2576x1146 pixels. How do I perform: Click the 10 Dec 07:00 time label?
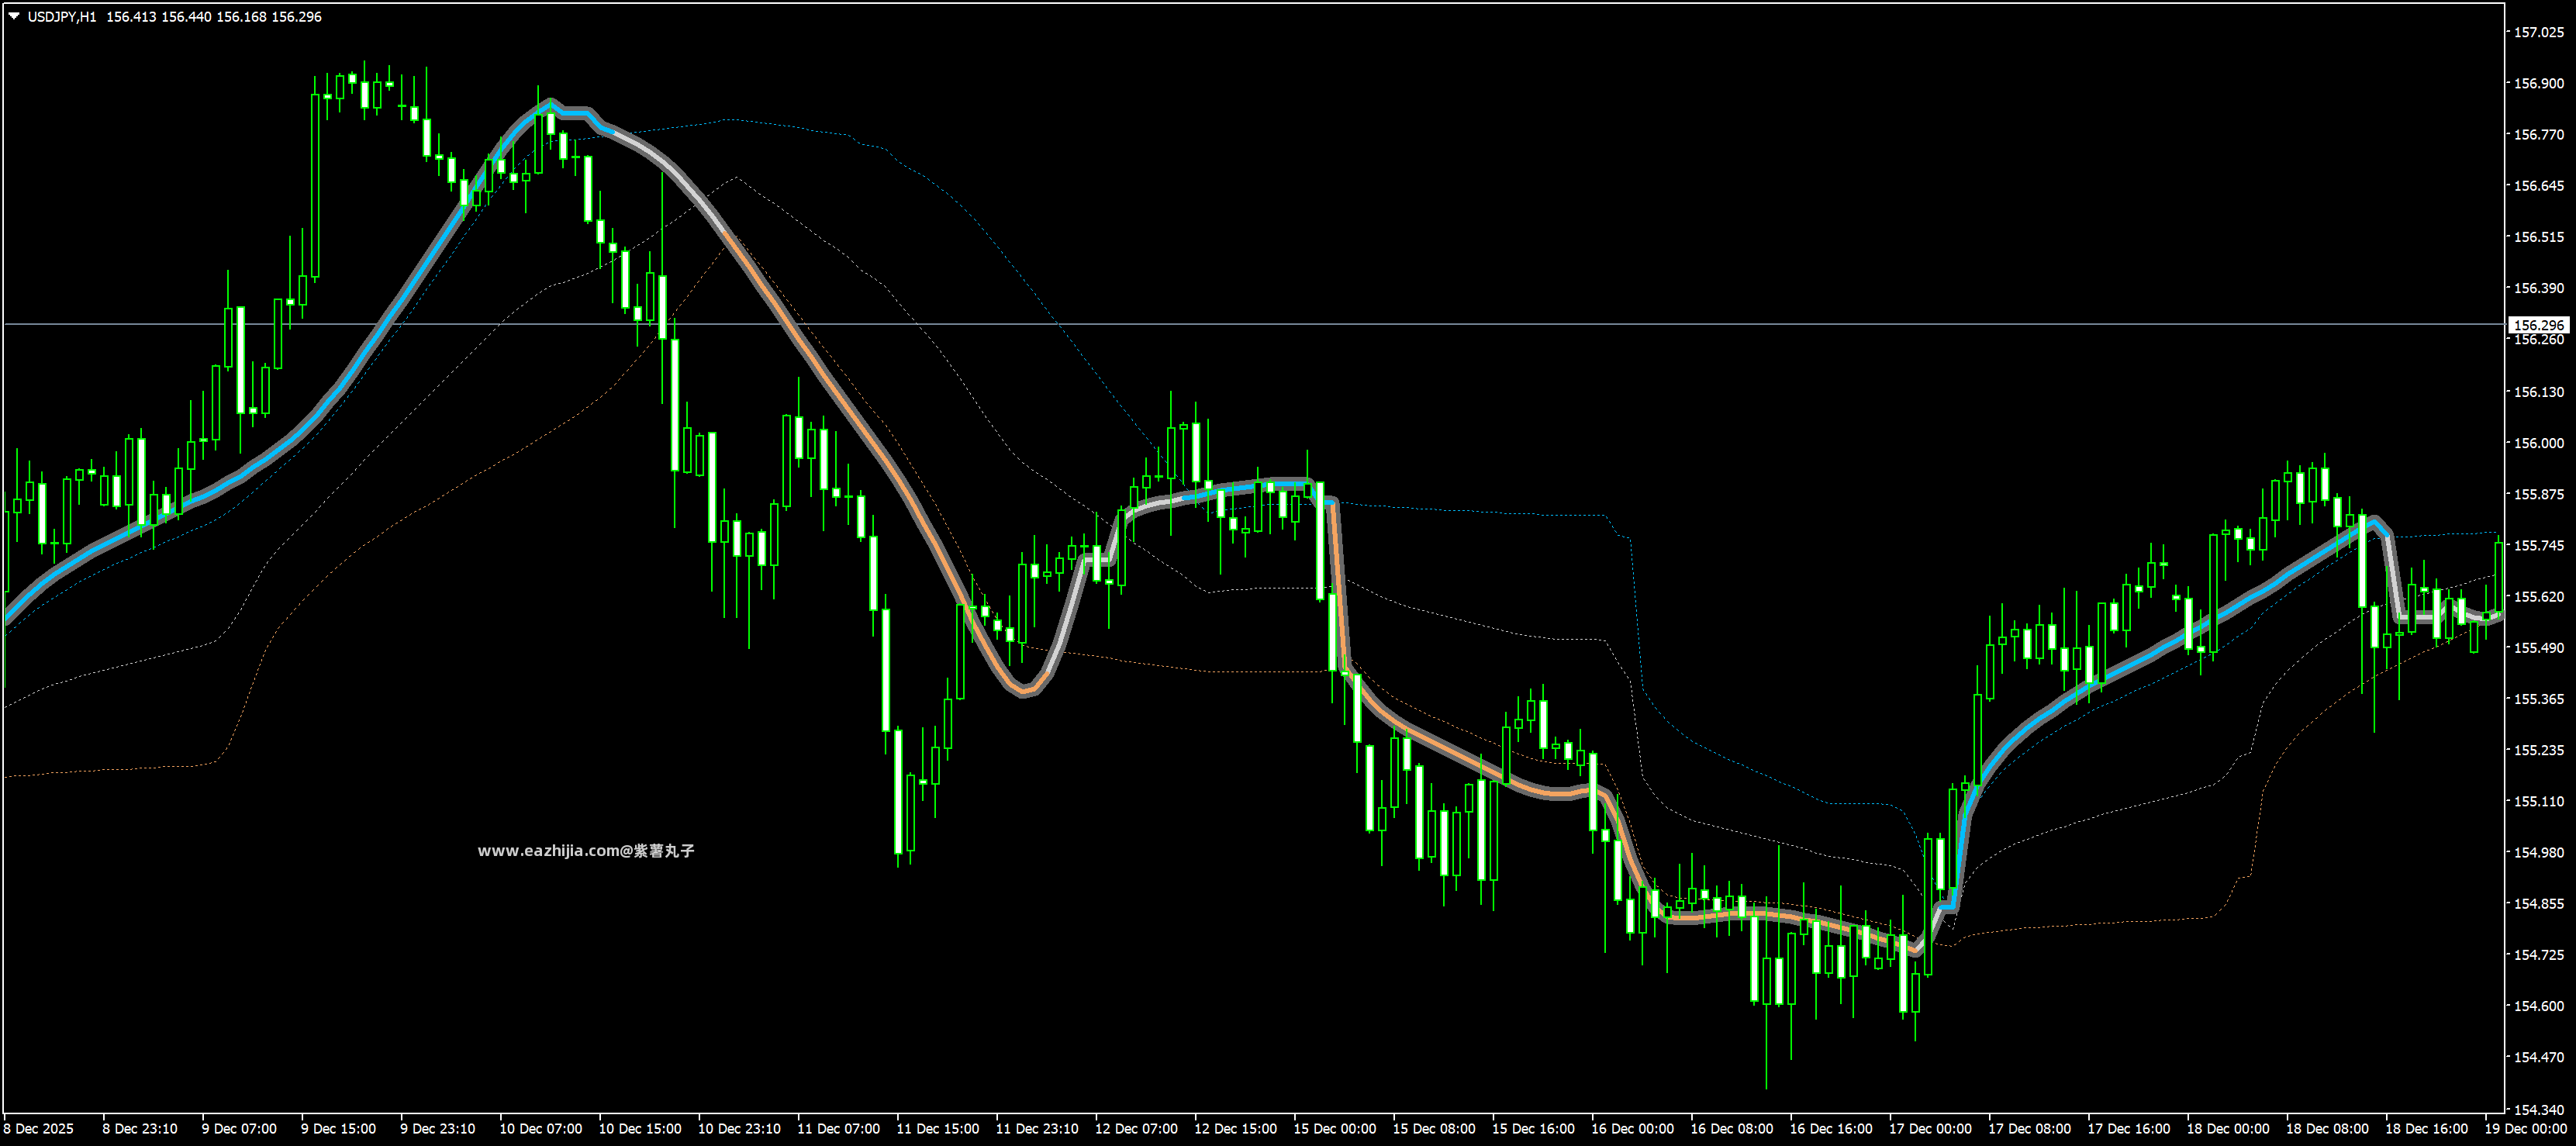541,1129
